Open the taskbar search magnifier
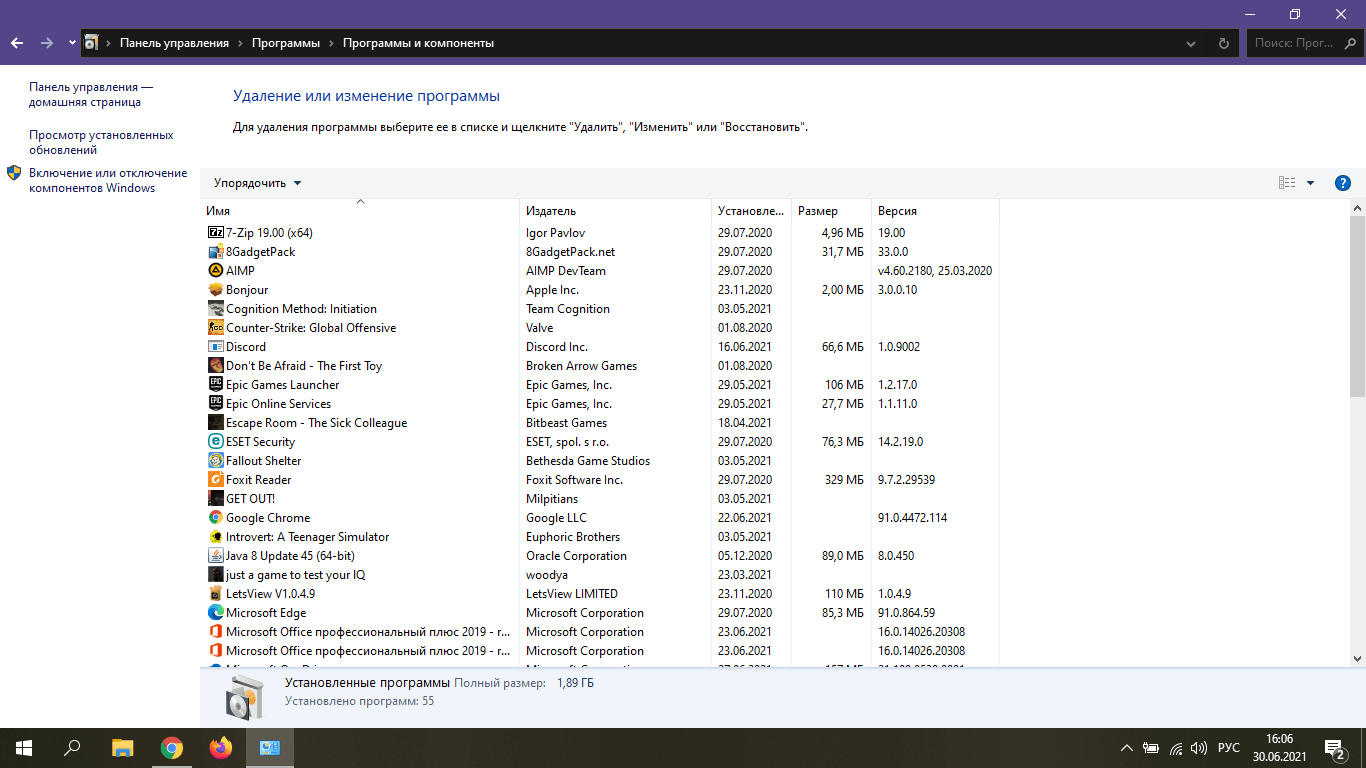The width and height of the screenshot is (1366, 768). click(72, 748)
